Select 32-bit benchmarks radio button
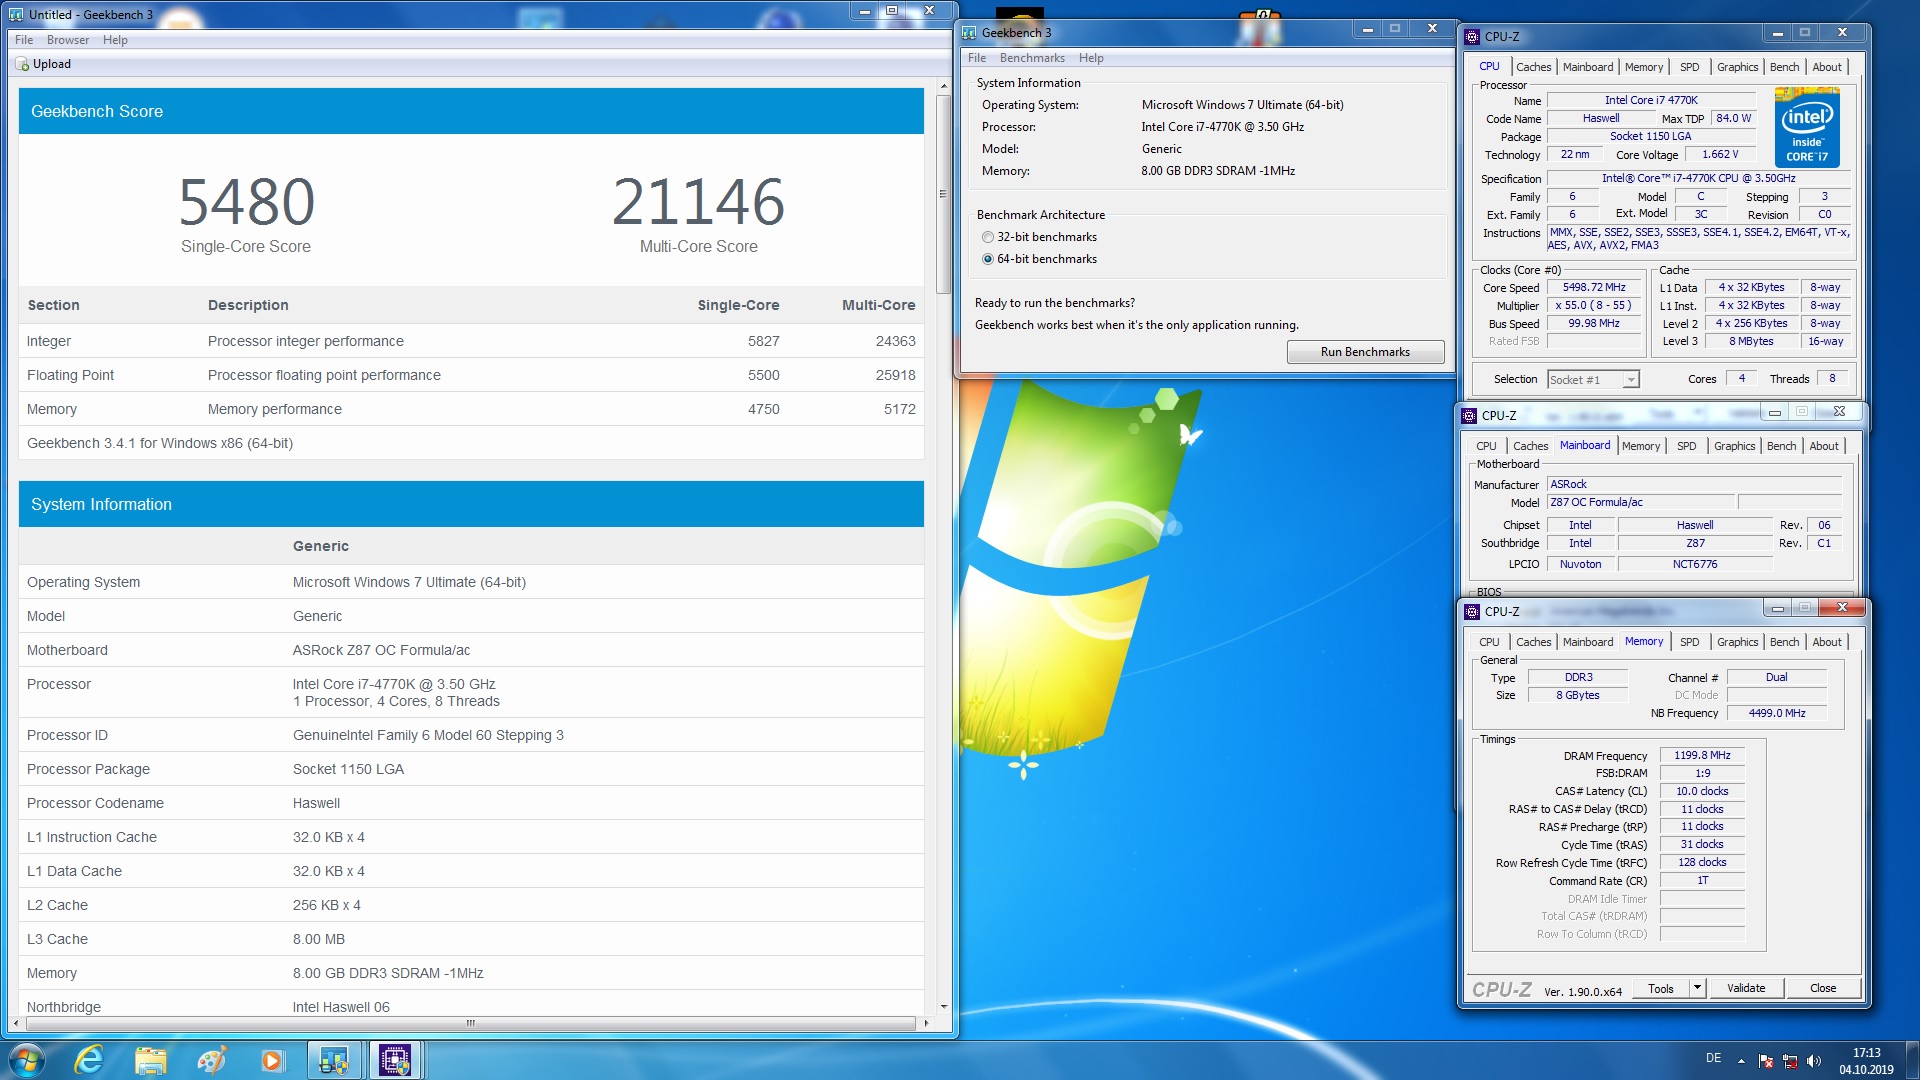This screenshot has width=1920, height=1080. pyautogui.click(x=988, y=237)
